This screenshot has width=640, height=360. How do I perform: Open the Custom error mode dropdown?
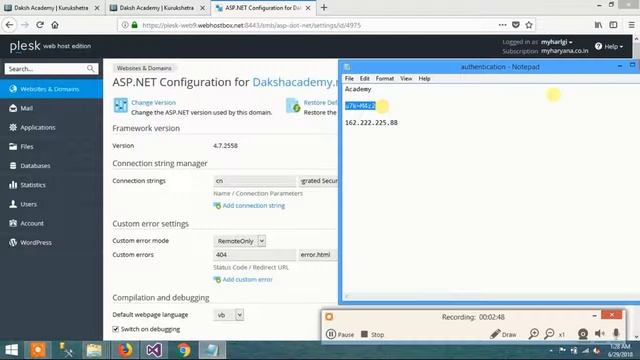(x=239, y=241)
